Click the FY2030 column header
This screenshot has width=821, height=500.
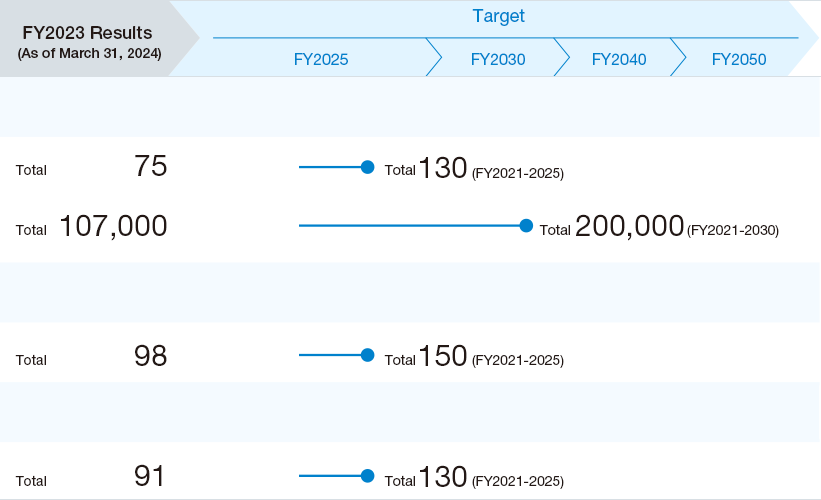coord(498,59)
